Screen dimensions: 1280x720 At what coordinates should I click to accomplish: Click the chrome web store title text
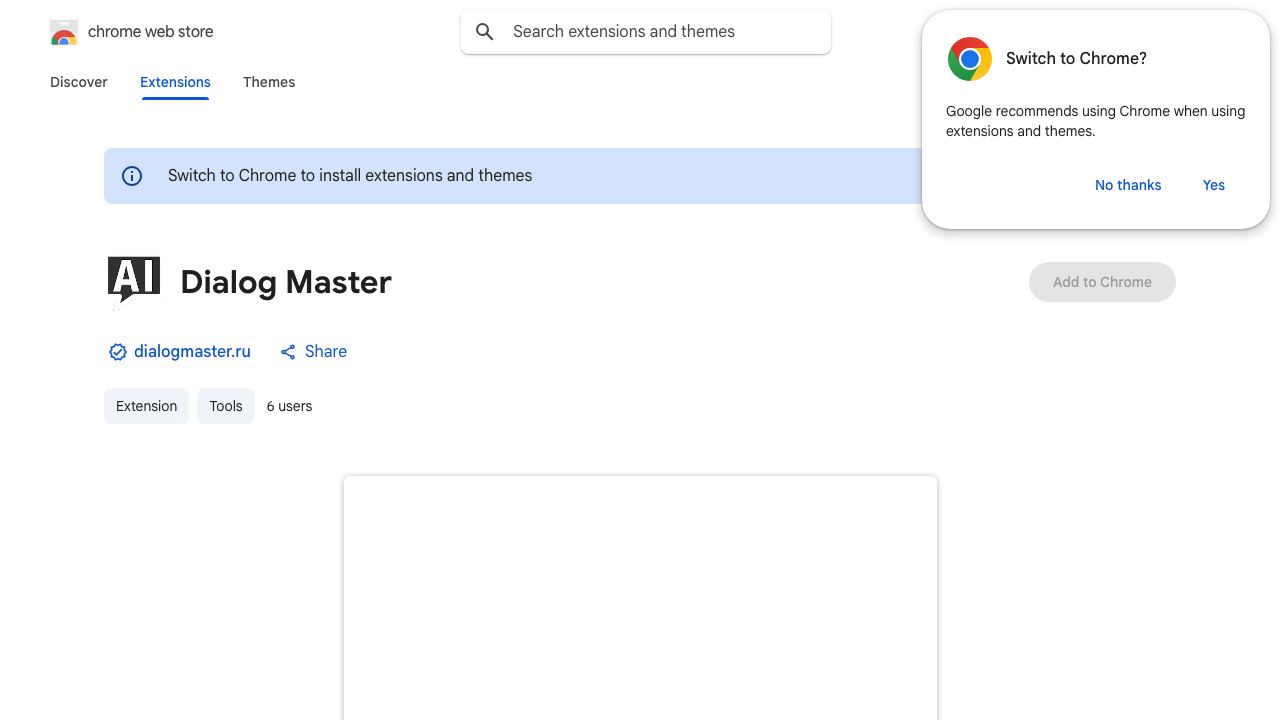point(151,32)
